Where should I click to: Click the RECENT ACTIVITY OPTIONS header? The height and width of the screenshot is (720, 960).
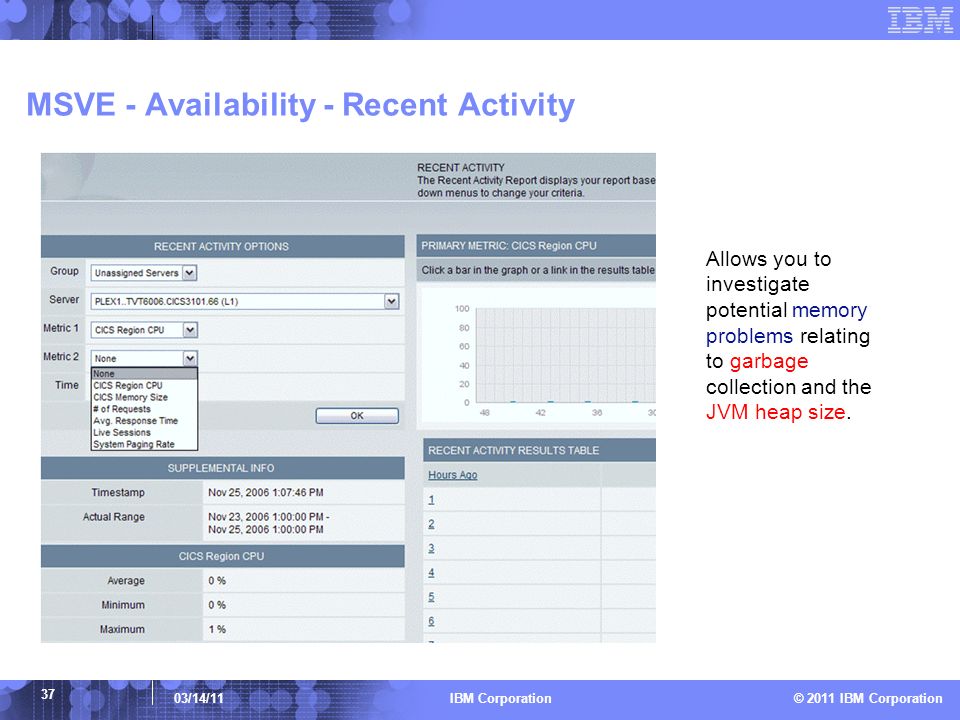223,247
